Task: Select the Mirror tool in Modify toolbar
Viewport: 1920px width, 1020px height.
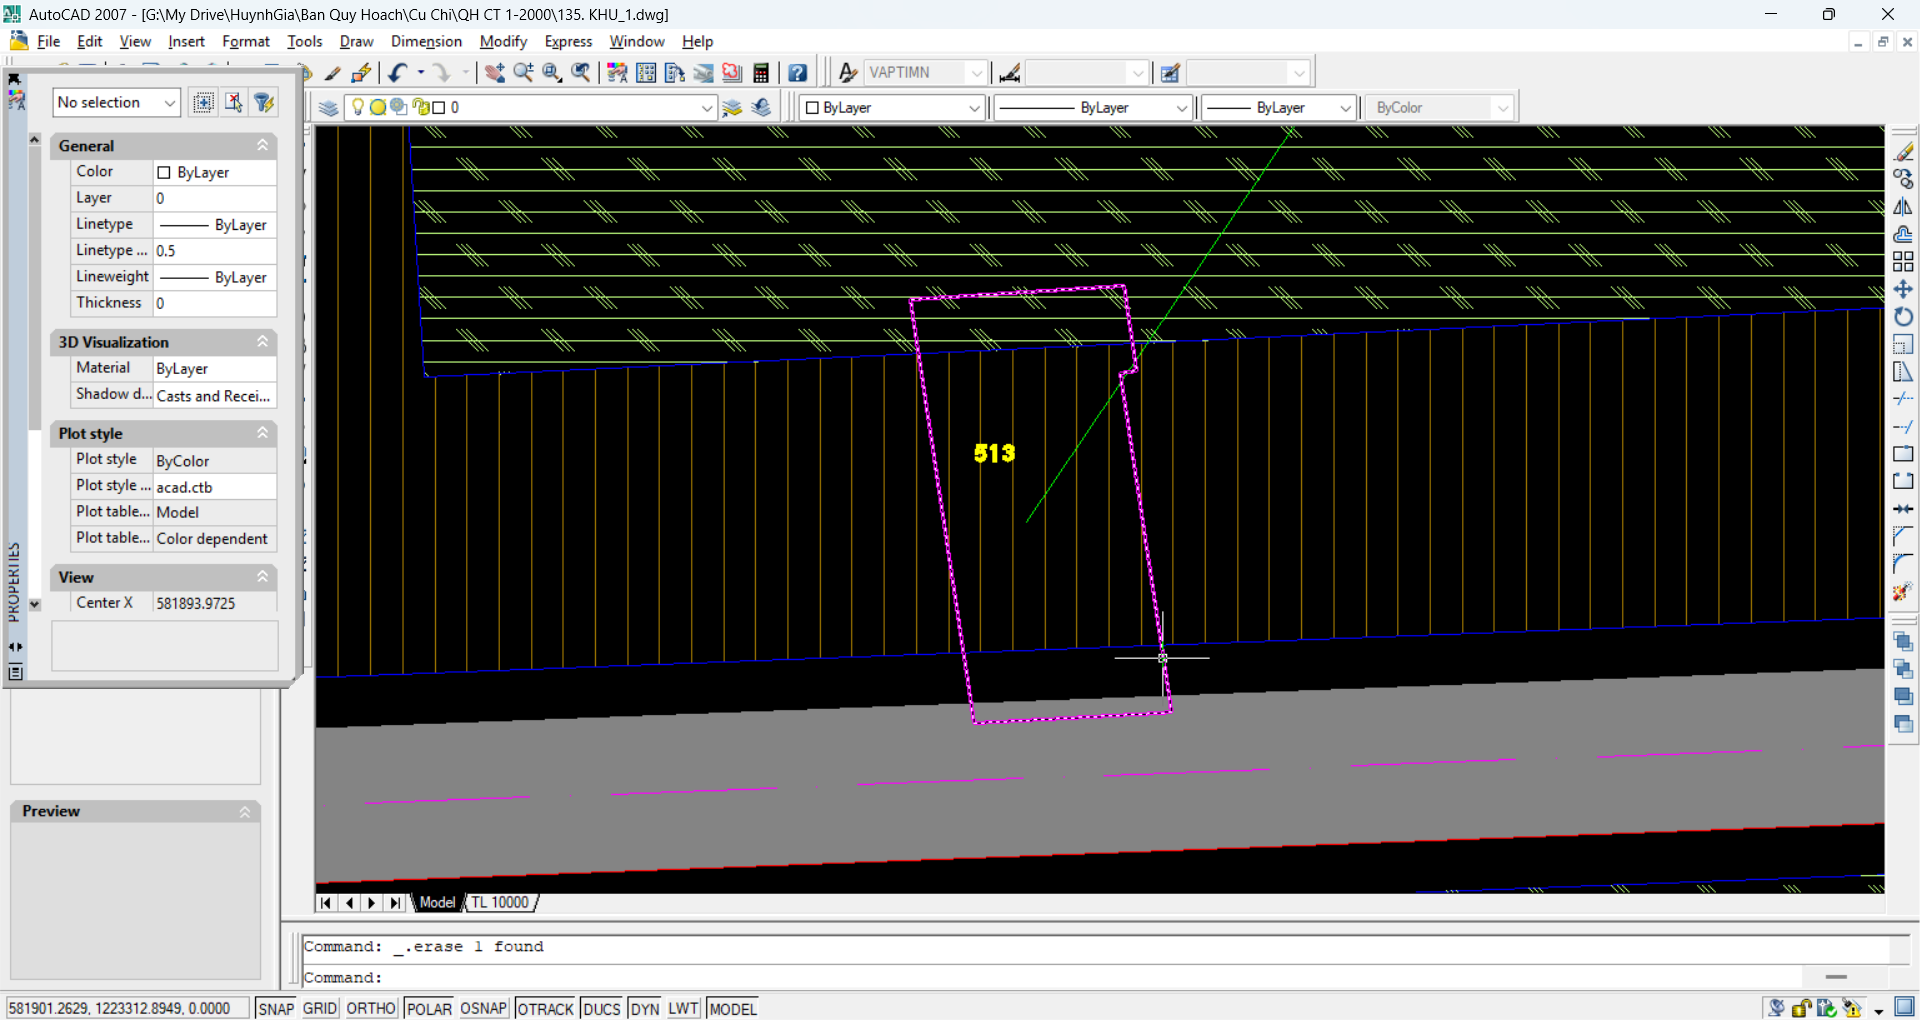Action: 1903,207
